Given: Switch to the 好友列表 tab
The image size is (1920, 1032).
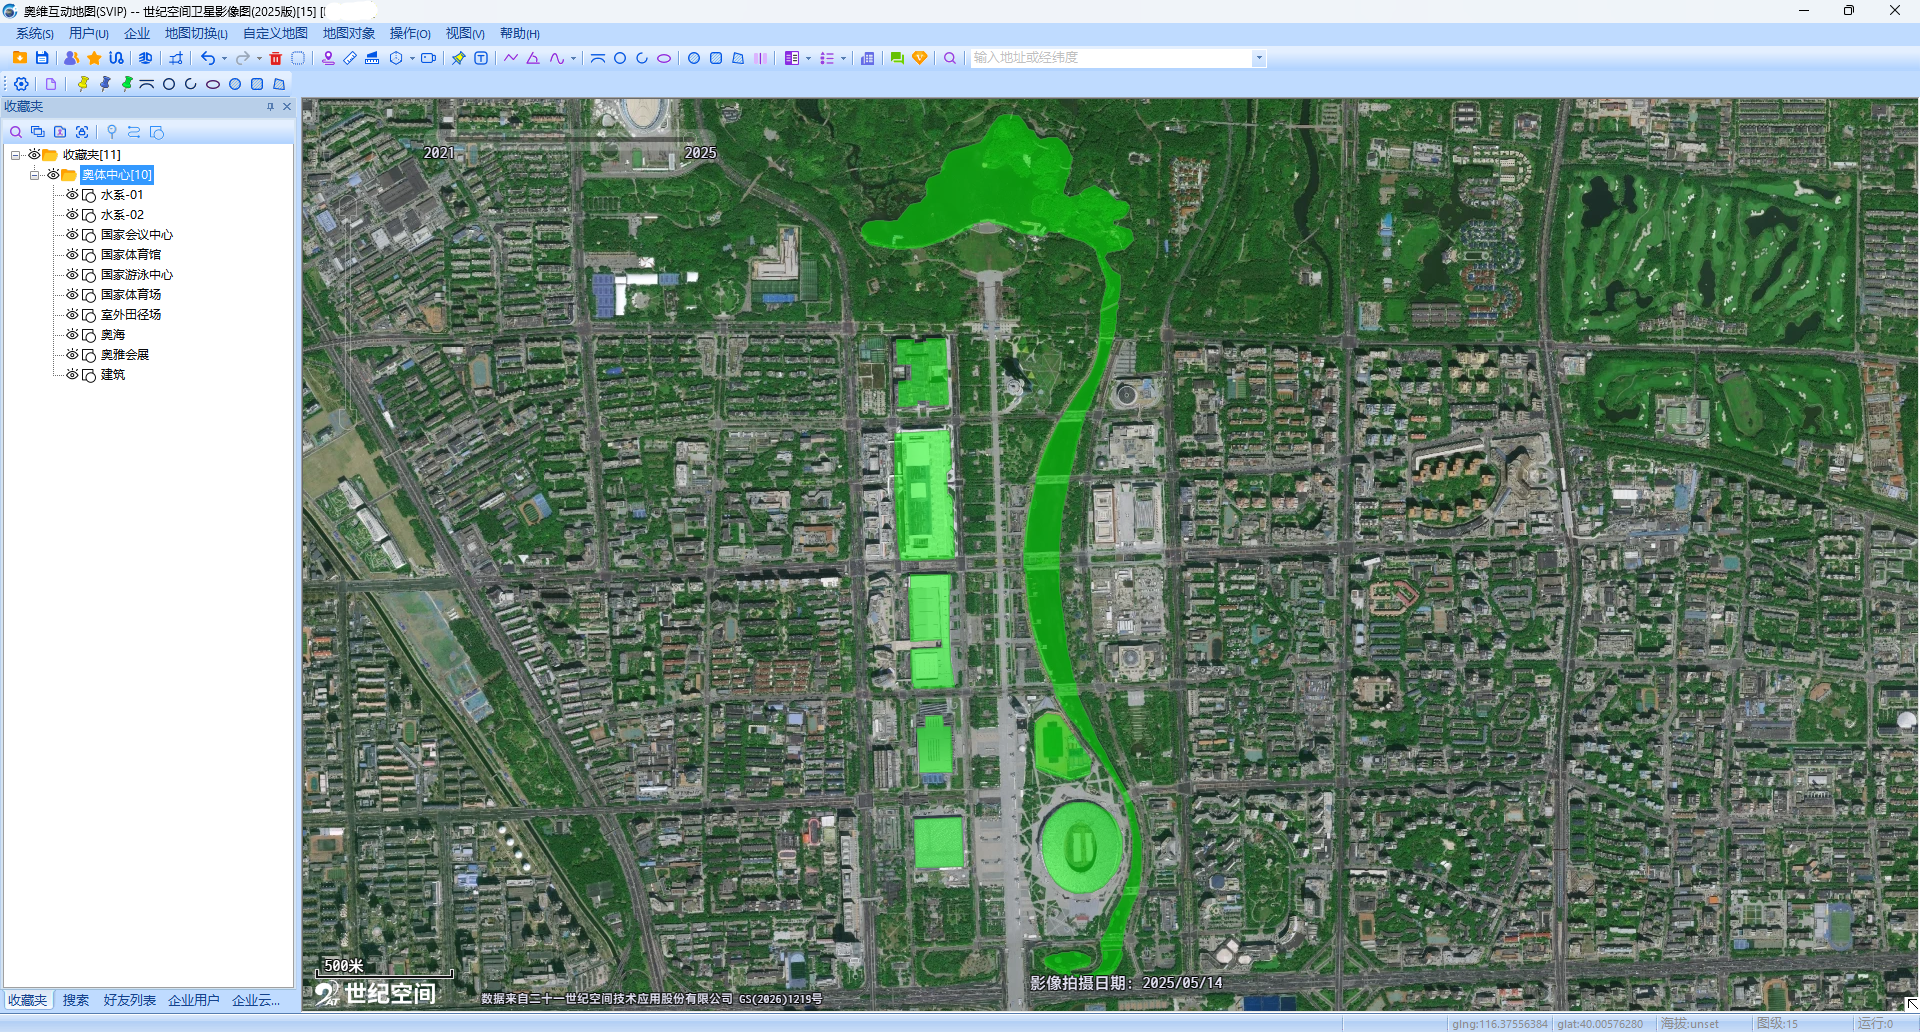Looking at the screenshot, I should [x=130, y=1000].
